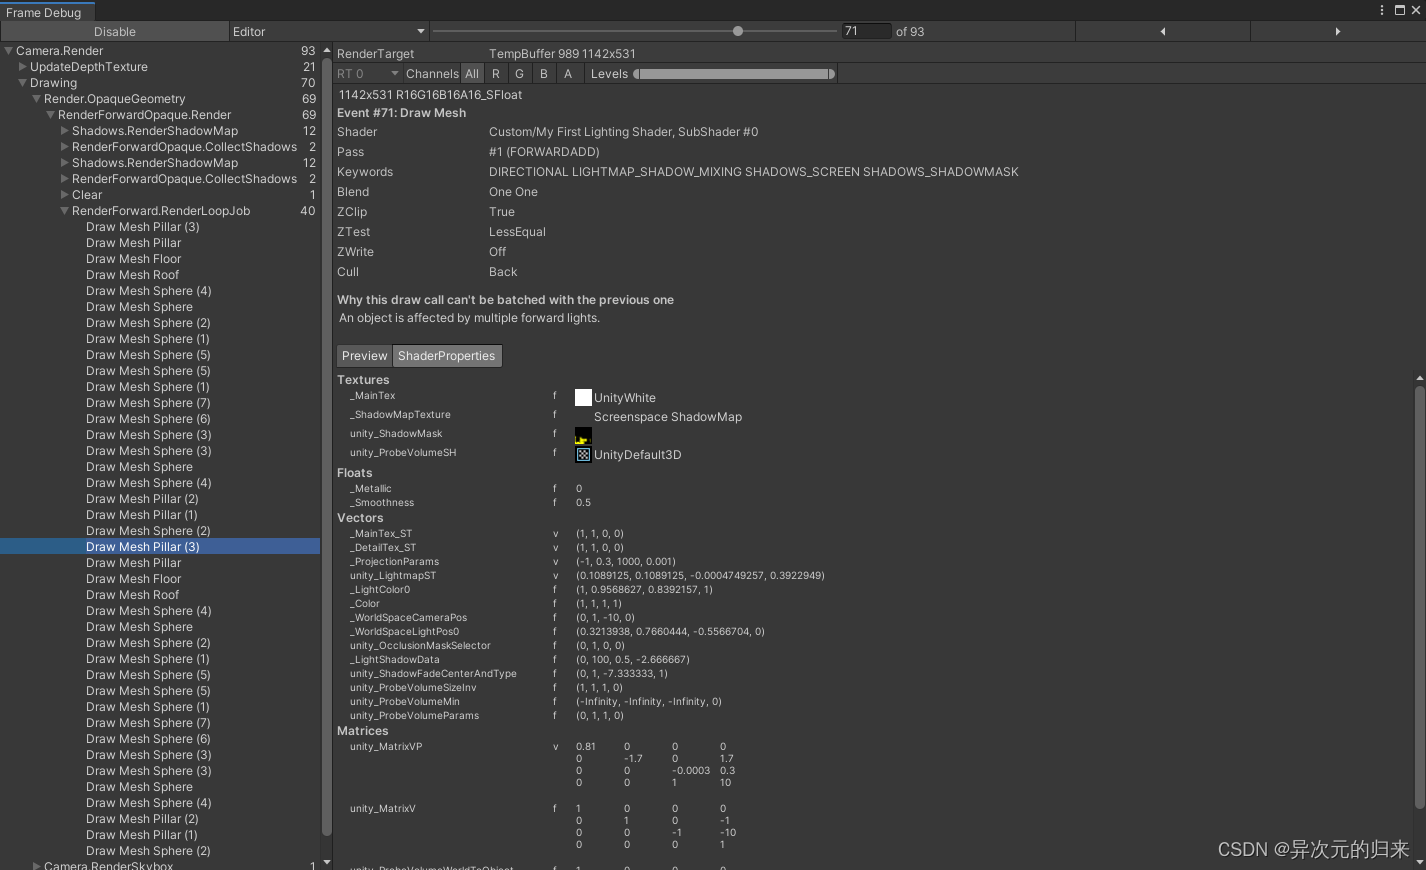Collapse RenderForwardOpaque.Render node
The width and height of the screenshot is (1426, 870).
[x=51, y=115]
